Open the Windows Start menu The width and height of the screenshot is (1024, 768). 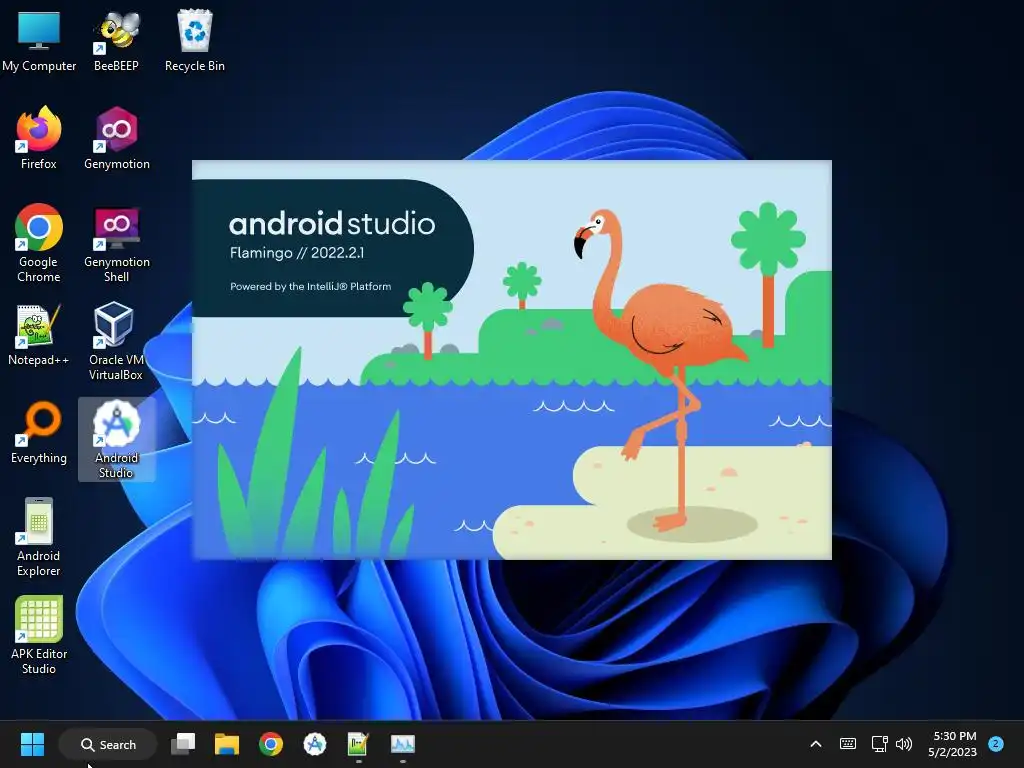(32, 744)
